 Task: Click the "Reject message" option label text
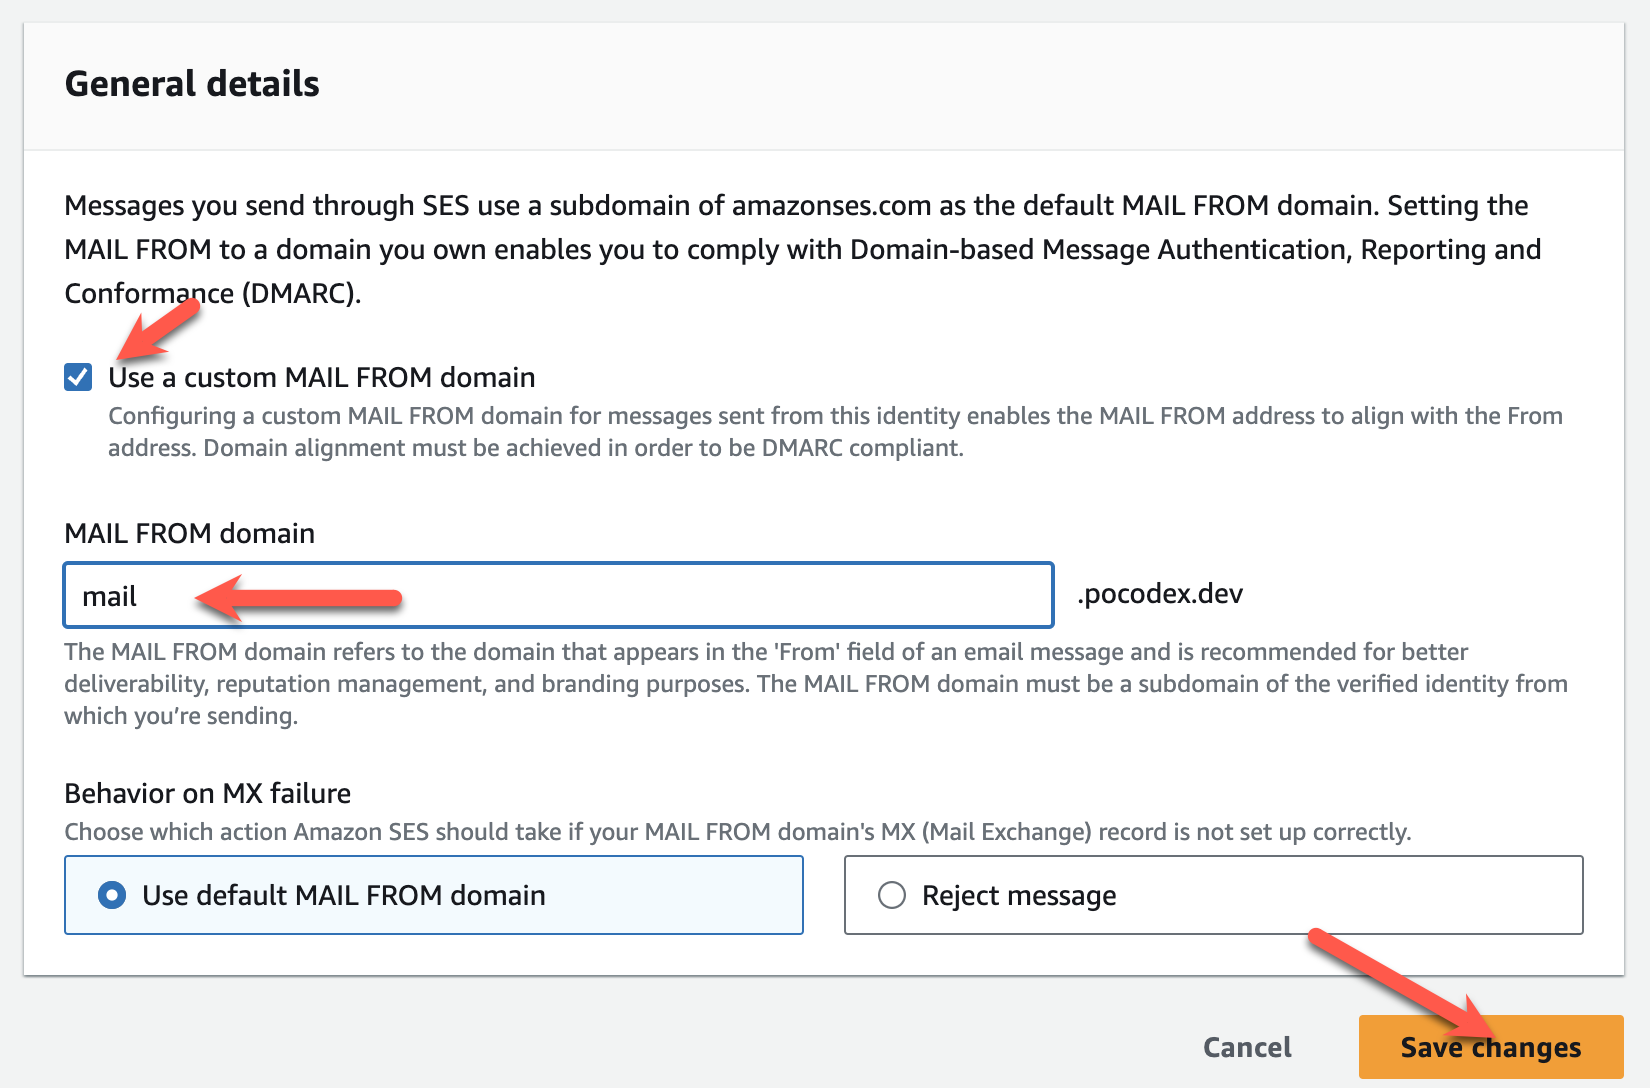(x=1018, y=896)
